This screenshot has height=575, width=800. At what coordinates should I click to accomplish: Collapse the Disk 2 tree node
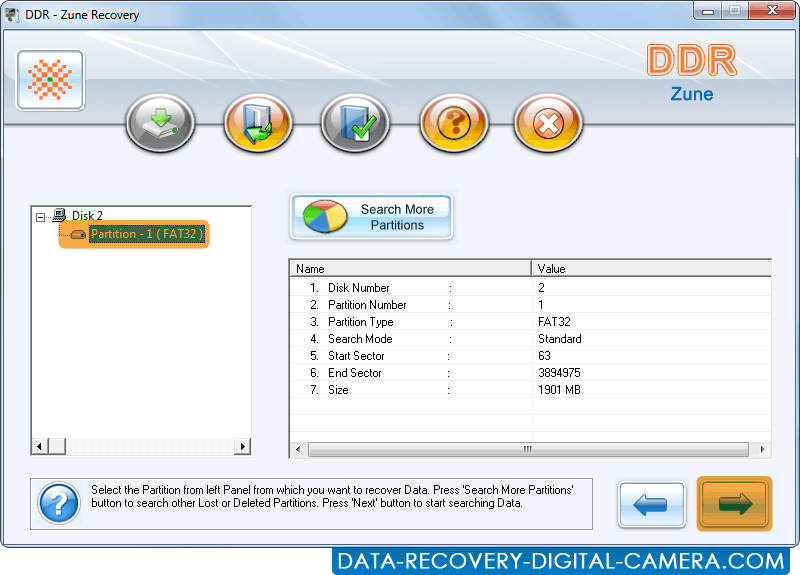pos(40,217)
